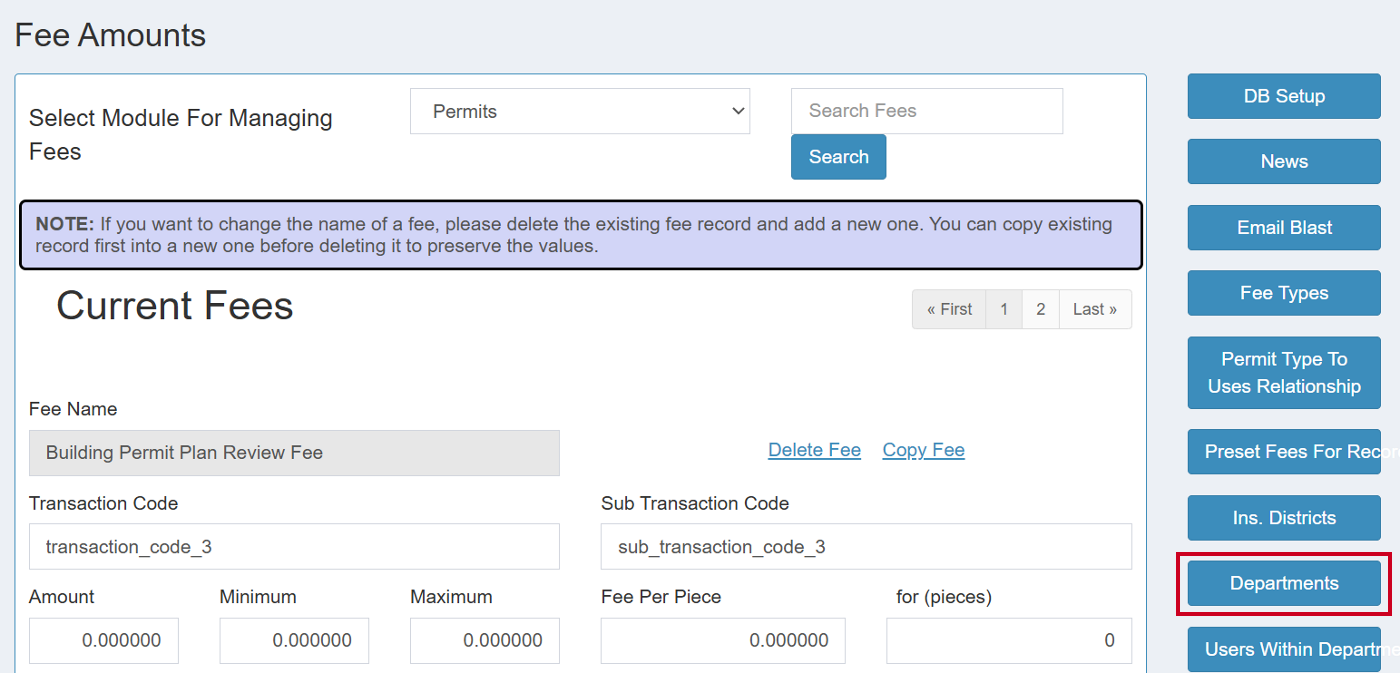Click the 'Fee Per Piece' label
The width and height of the screenshot is (1400, 673).
(661, 597)
